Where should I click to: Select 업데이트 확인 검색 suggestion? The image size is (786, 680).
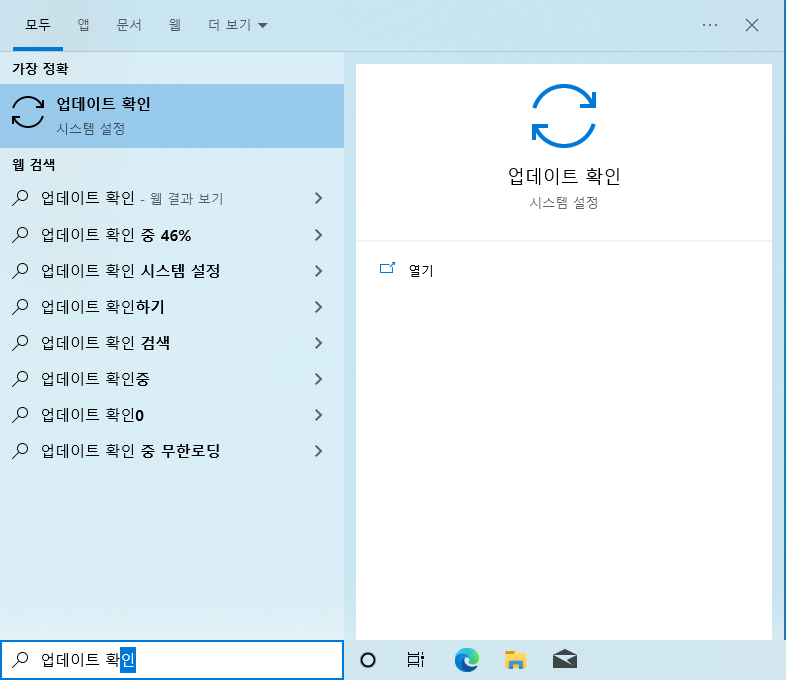coord(172,343)
